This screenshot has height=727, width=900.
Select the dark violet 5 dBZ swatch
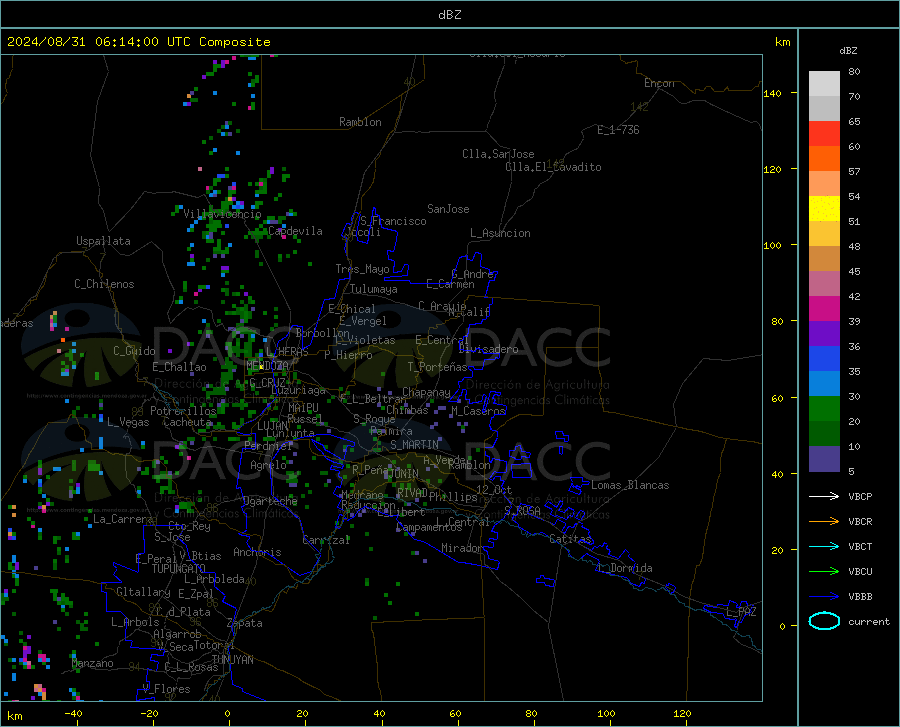pos(824,459)
